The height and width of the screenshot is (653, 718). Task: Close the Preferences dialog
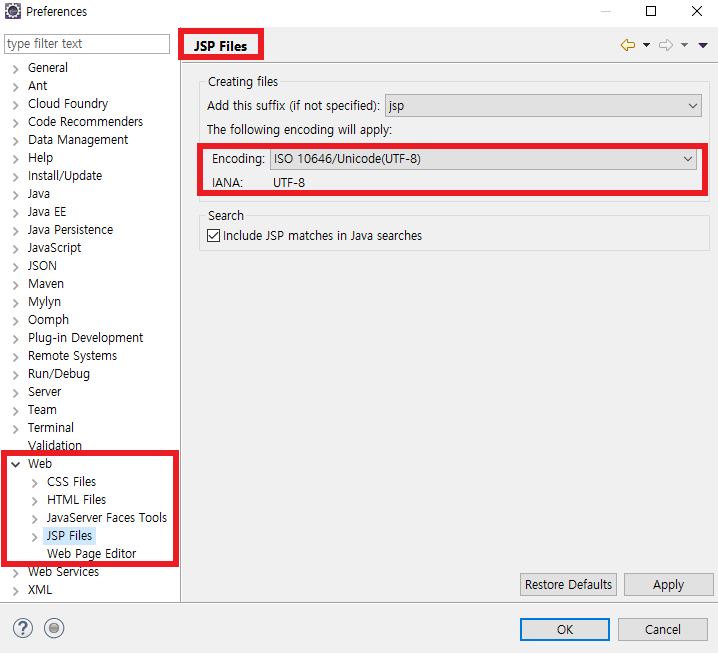pos(696,11)
